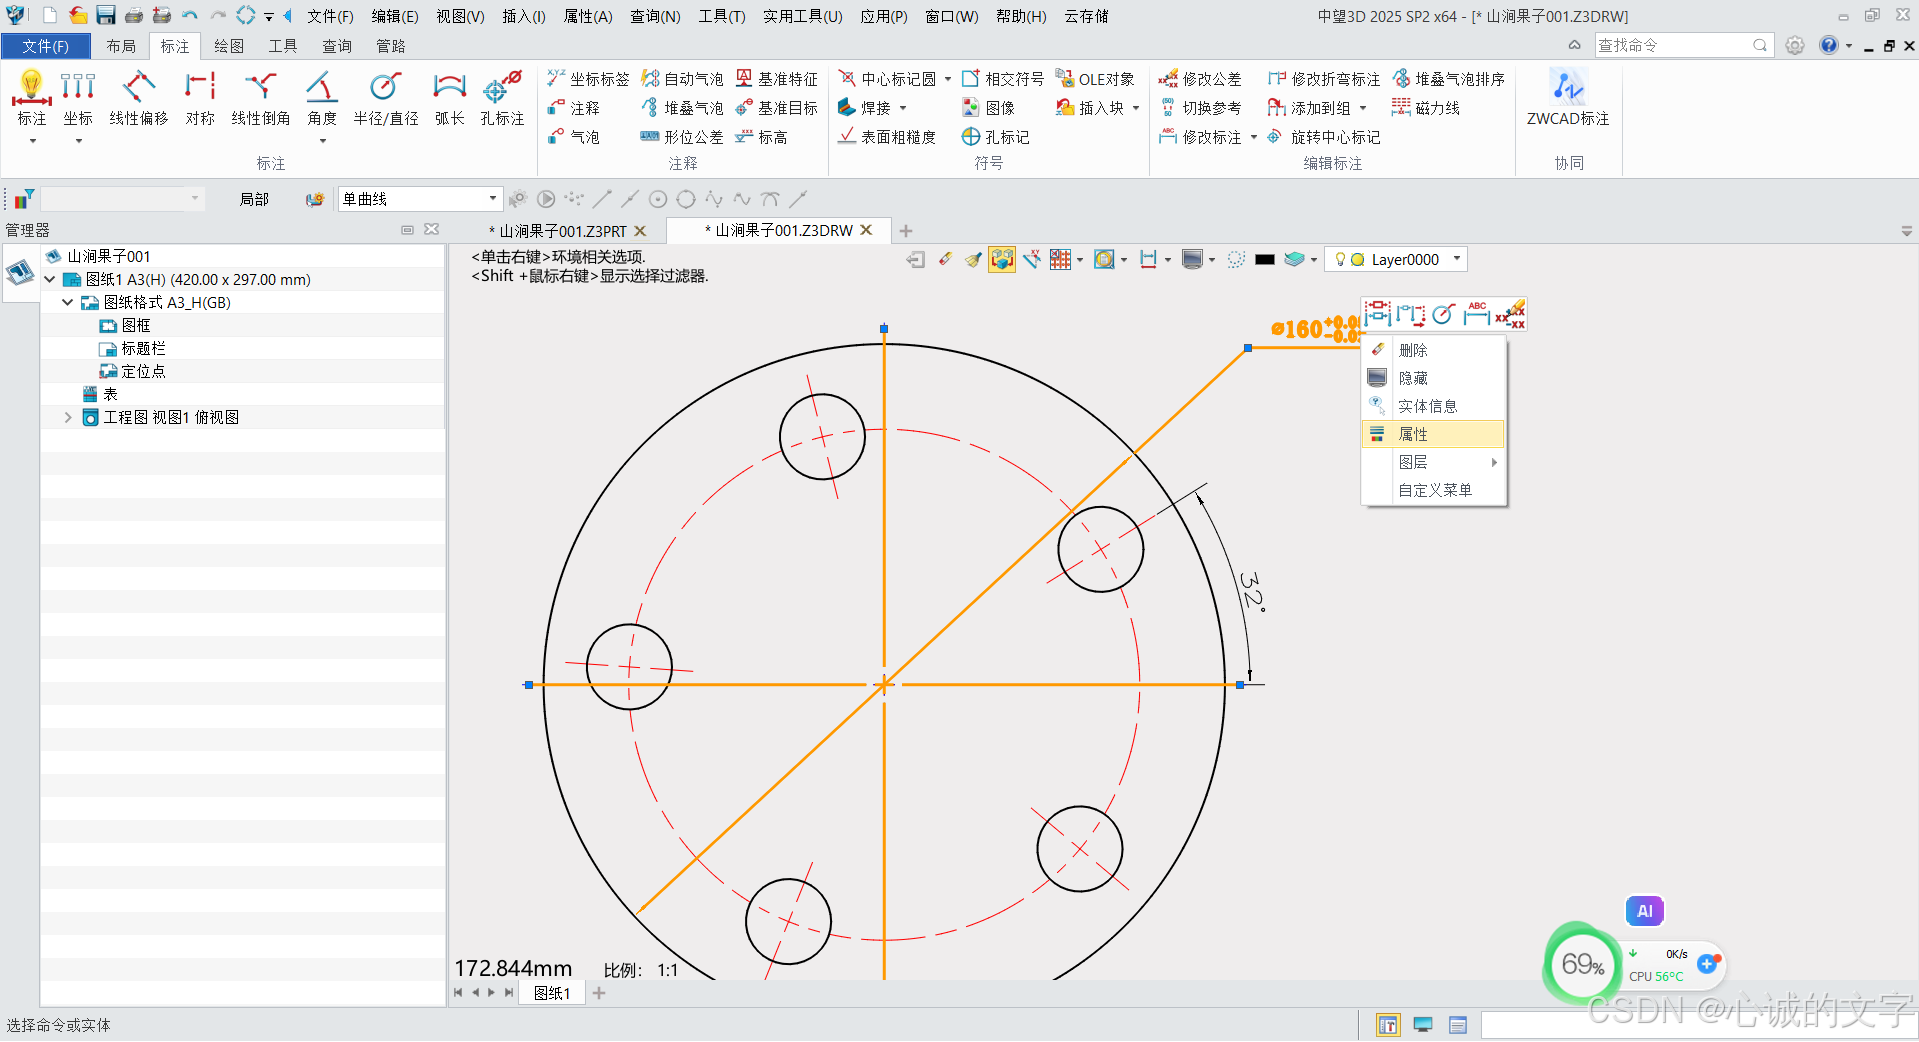Choose the 半径/直径 dimension tool

385,98
